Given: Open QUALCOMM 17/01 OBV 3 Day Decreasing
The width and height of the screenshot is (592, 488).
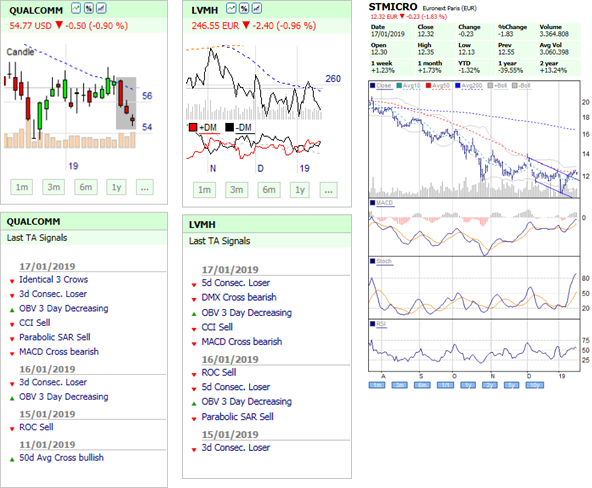Looking at the screenshot, I should point(64,308).
